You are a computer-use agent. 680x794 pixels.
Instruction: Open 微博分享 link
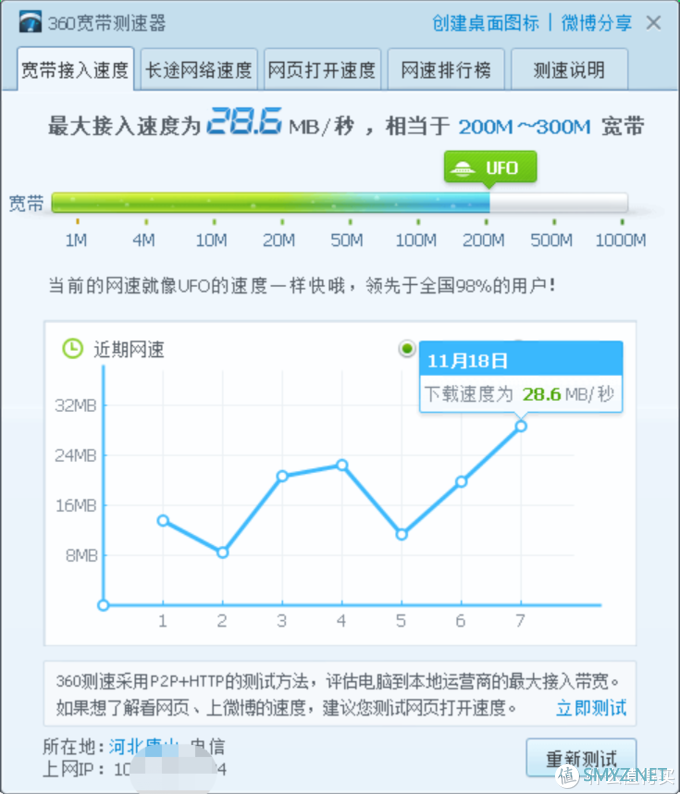click(596, 23)
